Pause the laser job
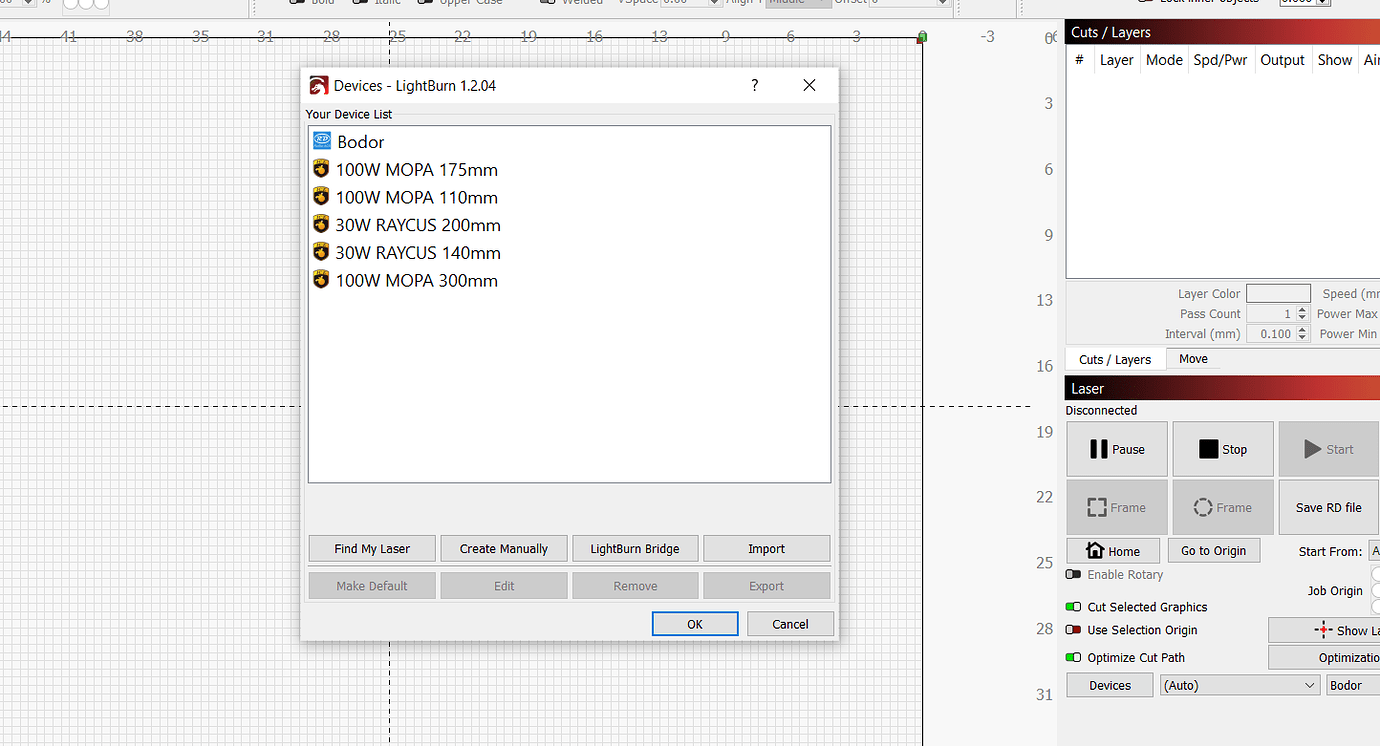The image size is (1380, 746). tap(1117, 449)
